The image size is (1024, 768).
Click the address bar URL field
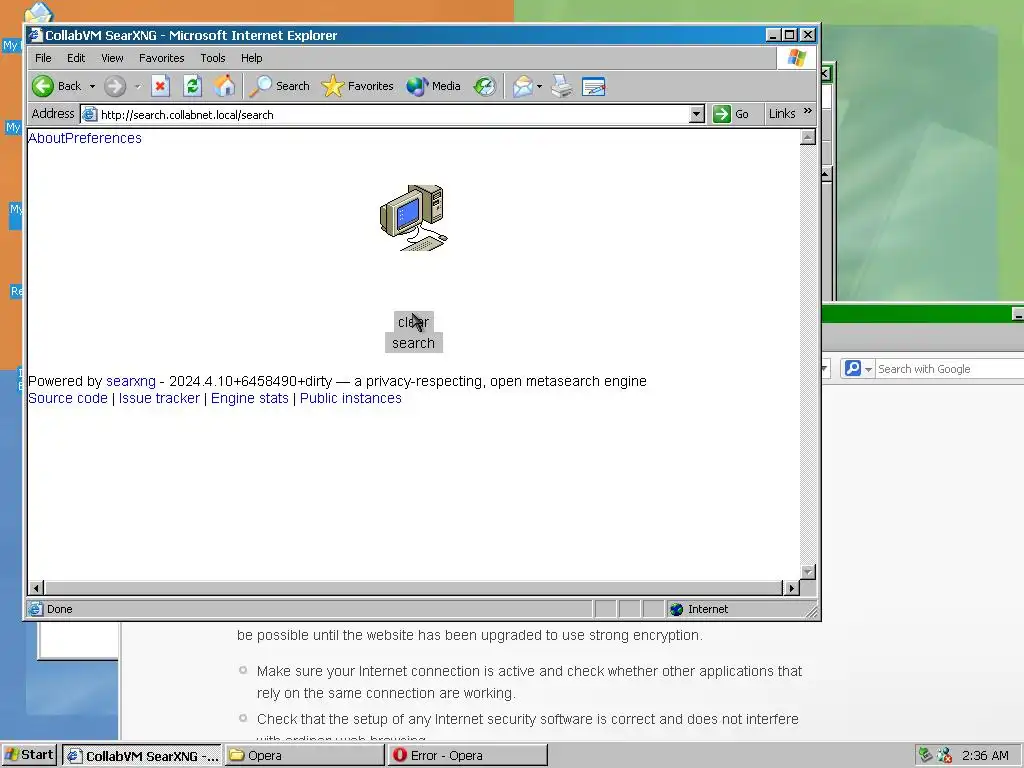pos(392,114)
